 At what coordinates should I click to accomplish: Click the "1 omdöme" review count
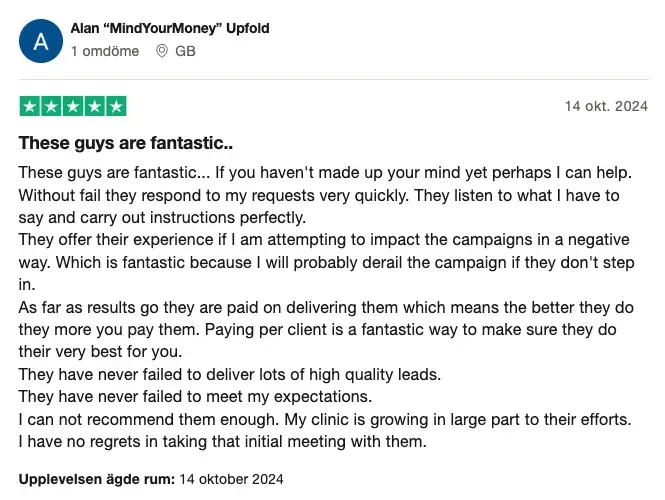click(107, 51)
